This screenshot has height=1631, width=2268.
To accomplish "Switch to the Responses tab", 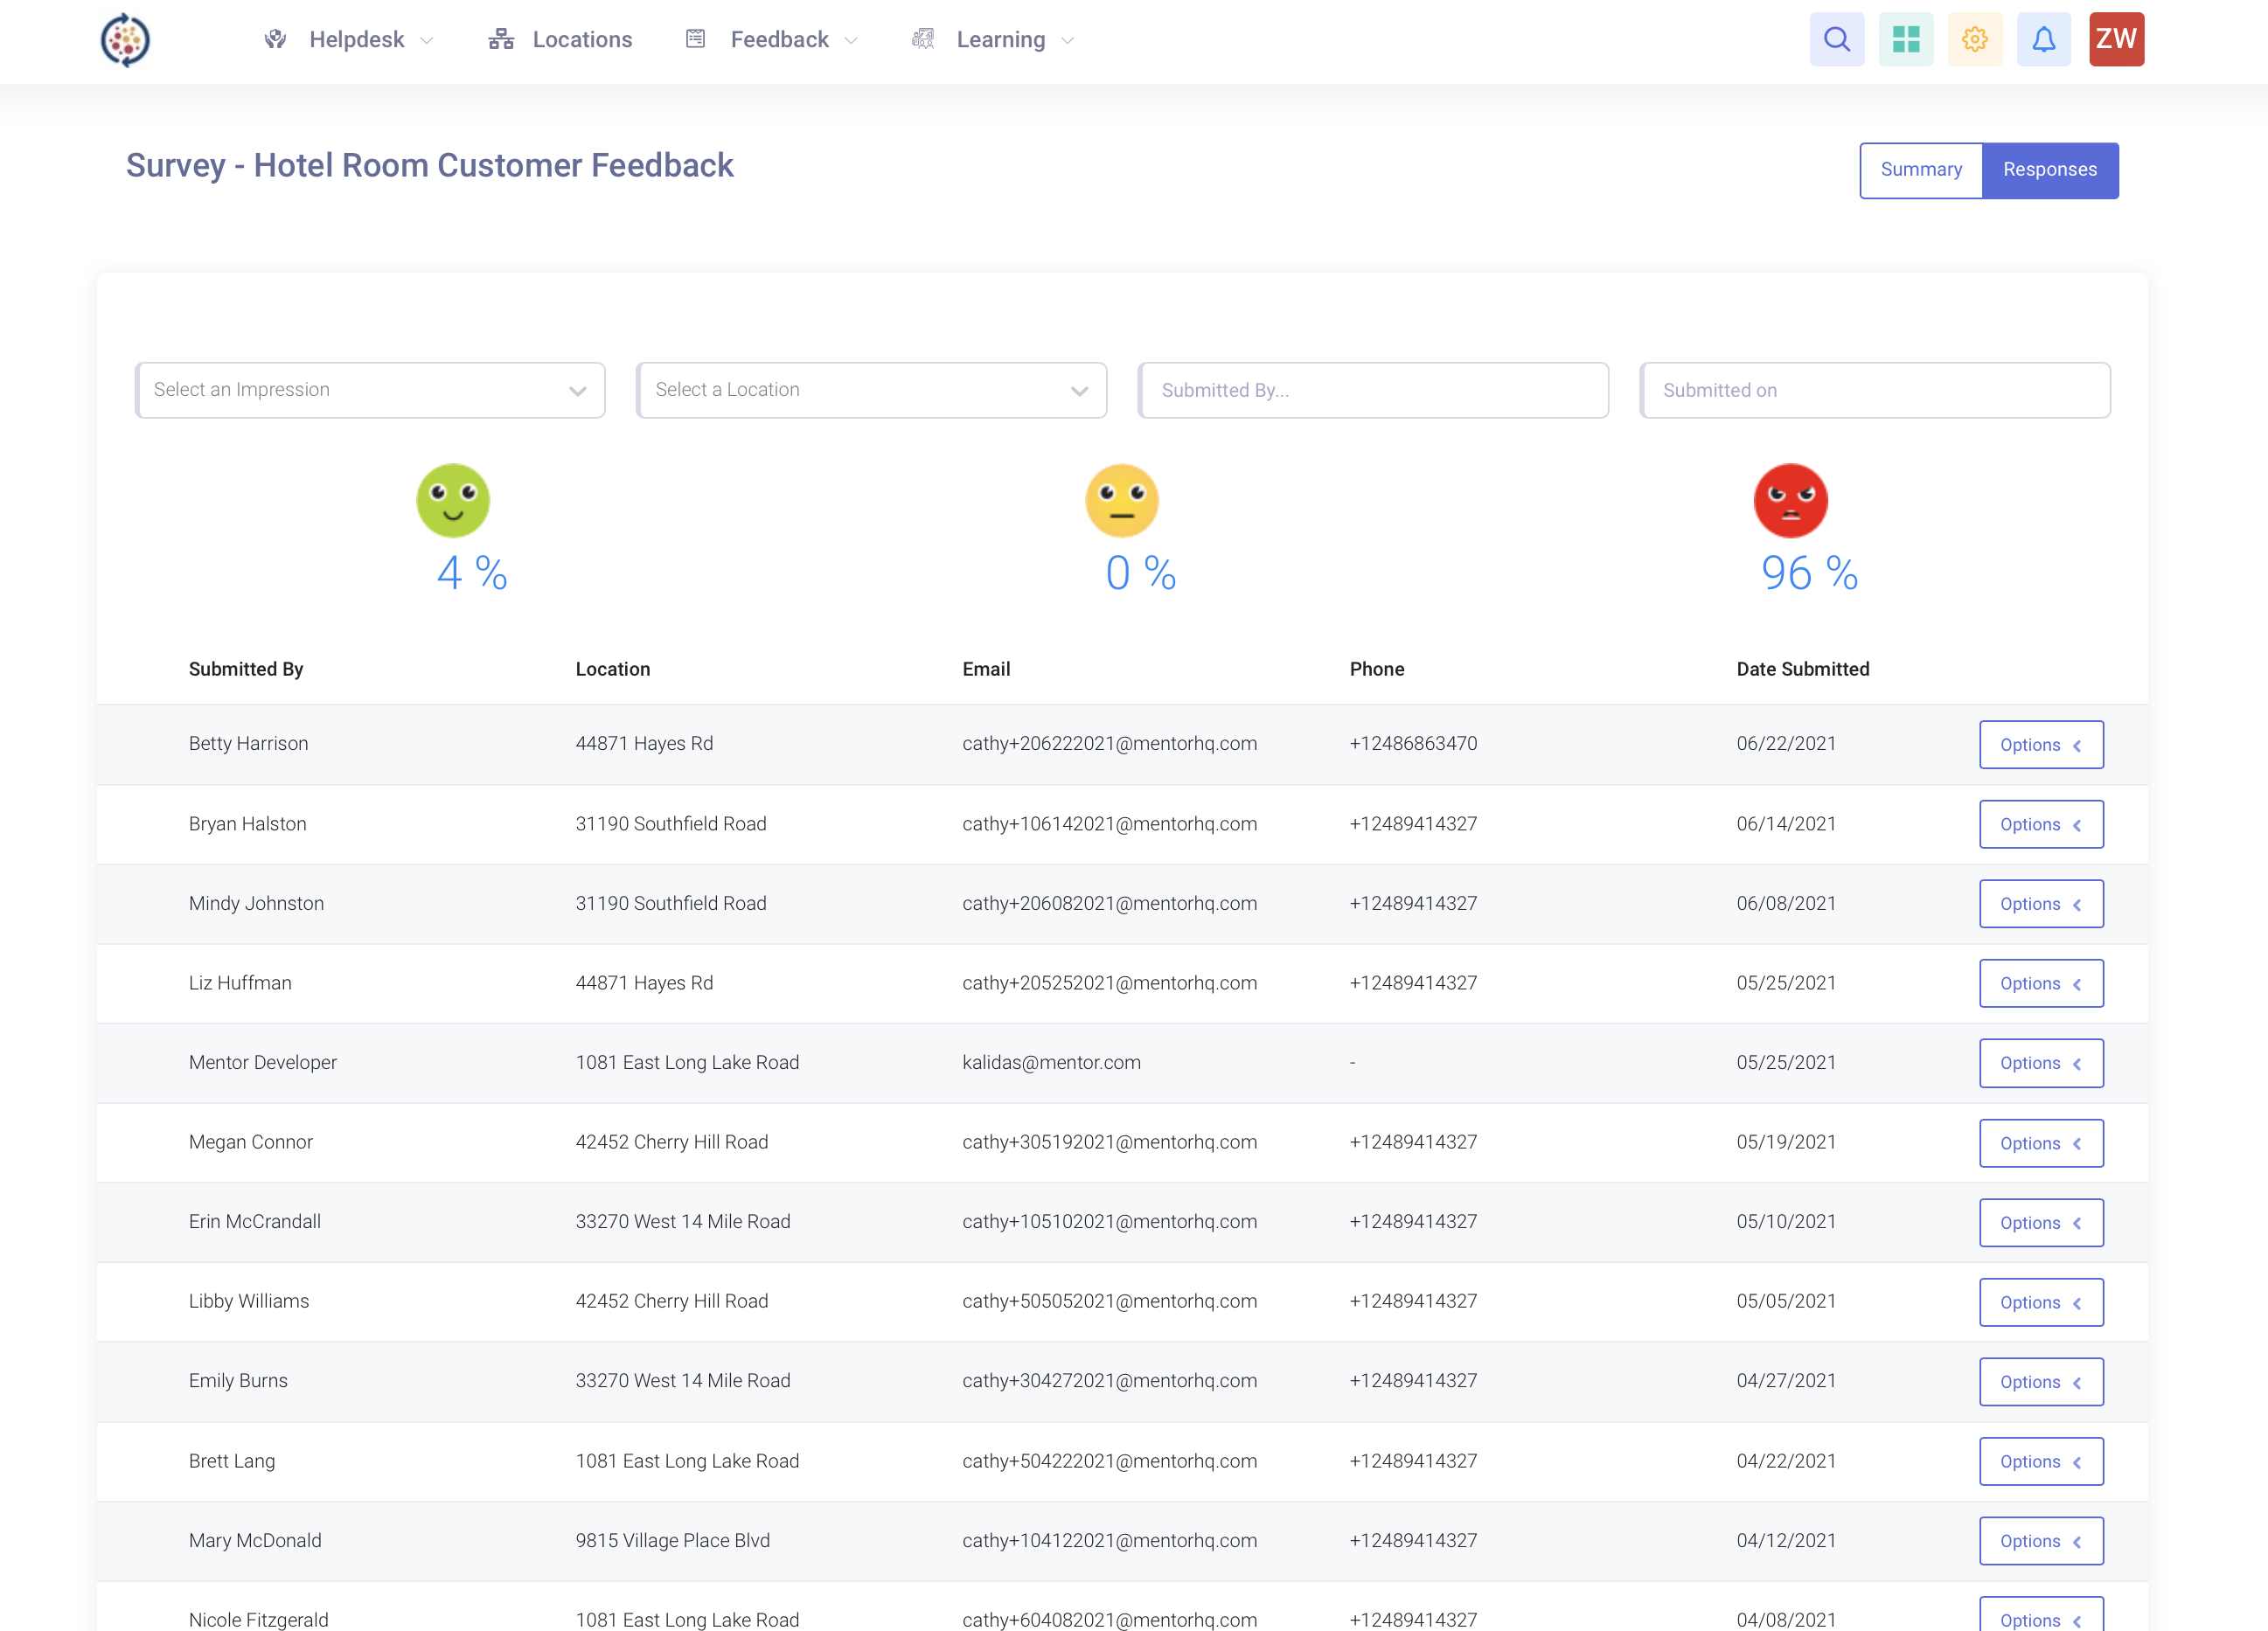I will point(2050,170).
